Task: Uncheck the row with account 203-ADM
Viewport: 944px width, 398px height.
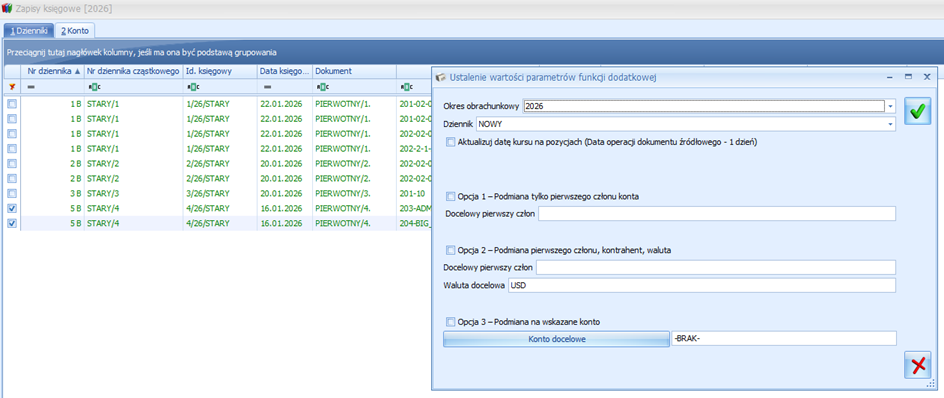Action: (x=12, y=208)
